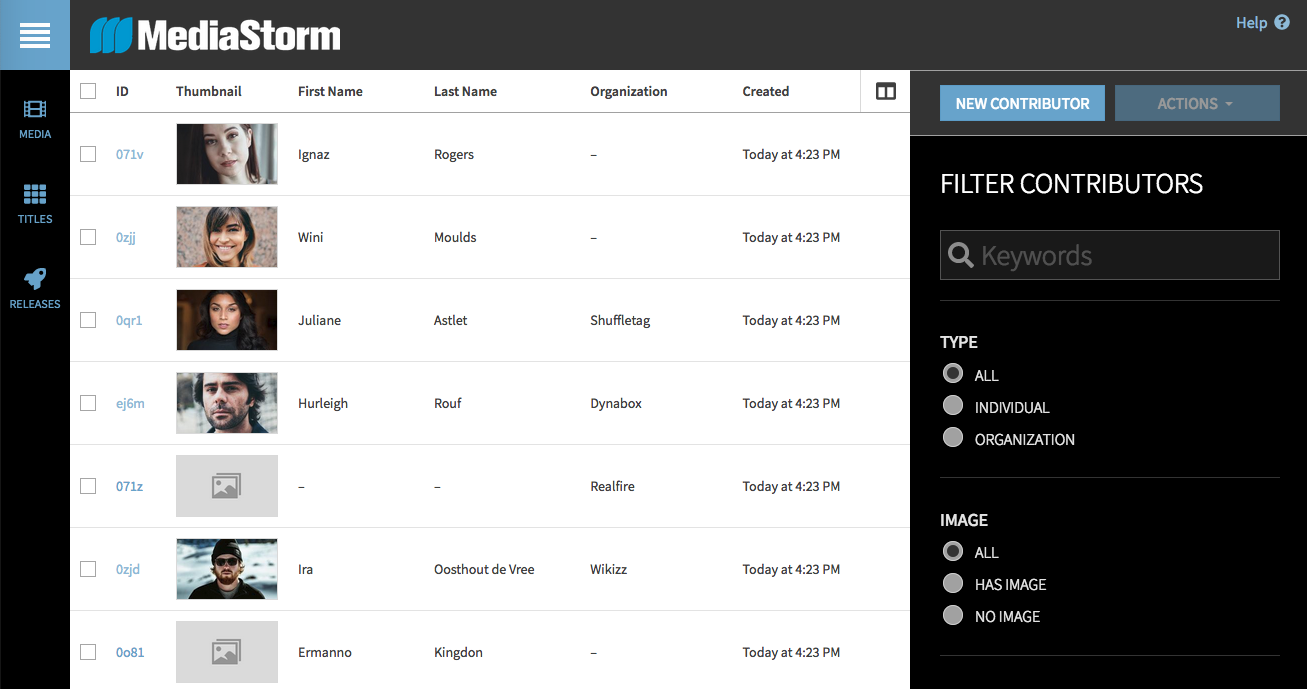Image resolution: width=1307 pixels, height=689 pixels.
Task: Sort by the Created column header
Action: tap(766, 91)
